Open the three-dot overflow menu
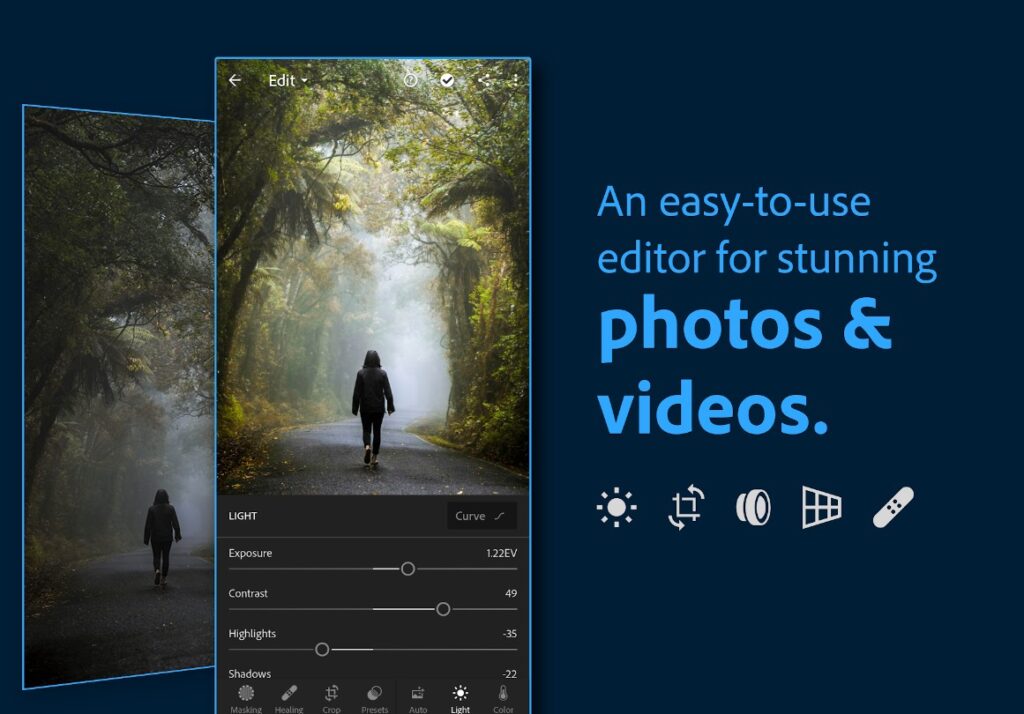The image size is (1024, 714). [516, 81]
